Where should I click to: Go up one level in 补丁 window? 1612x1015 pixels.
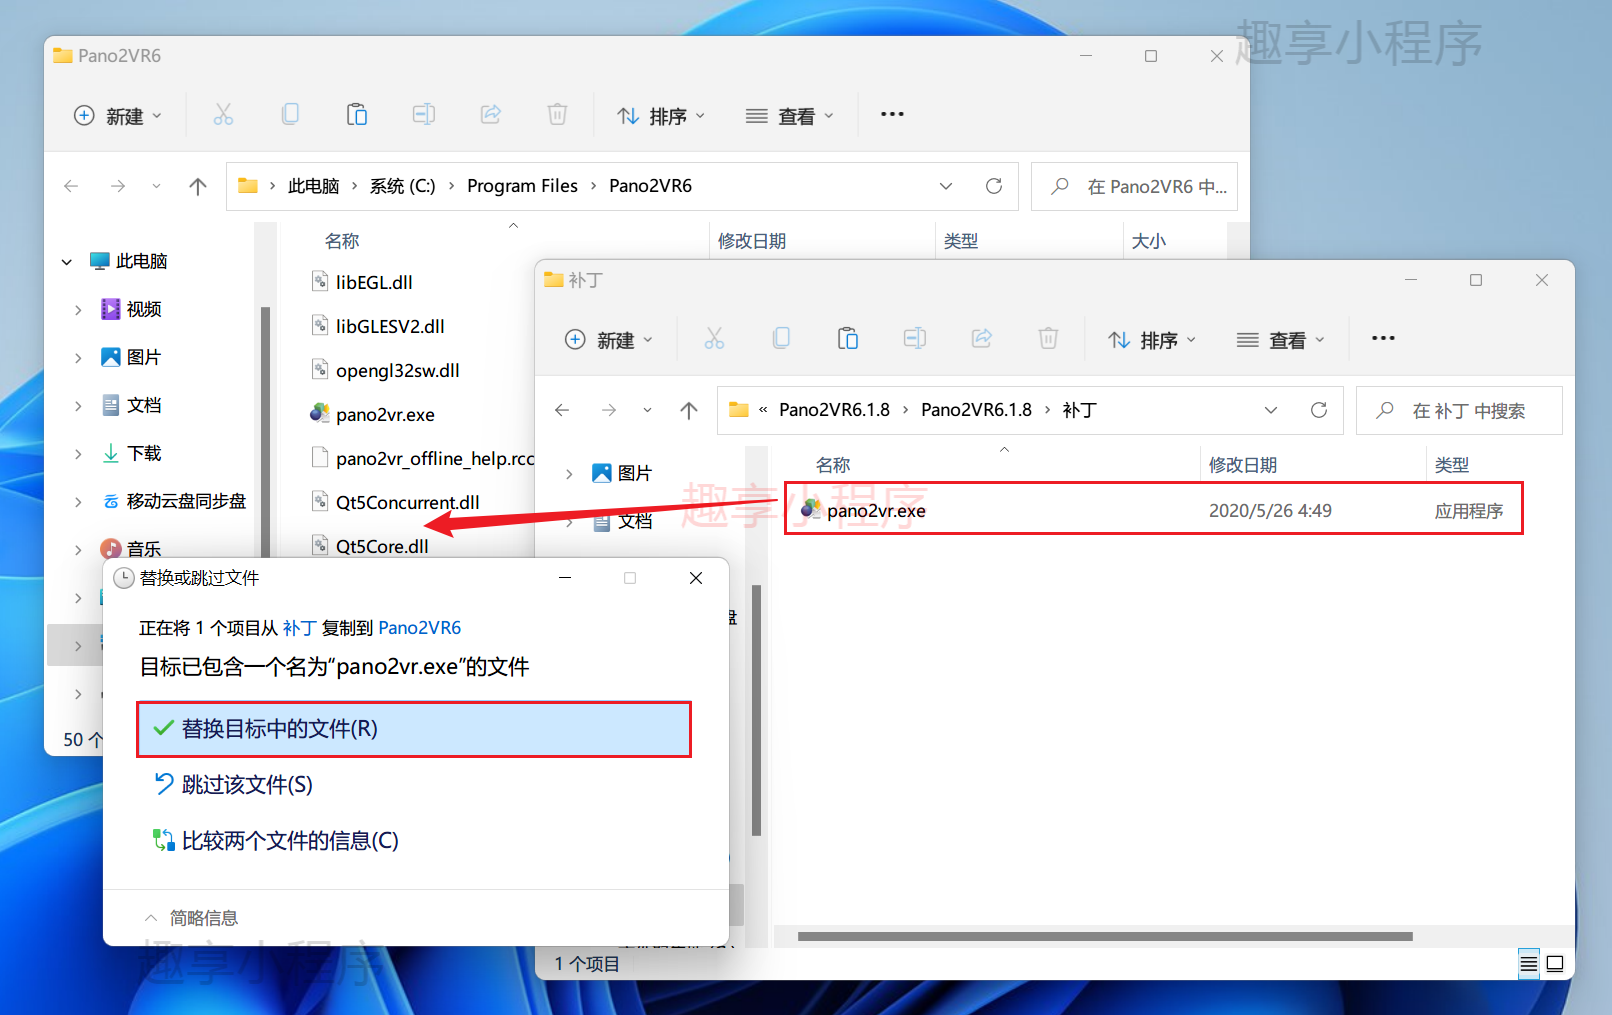[x=689, y=410]
